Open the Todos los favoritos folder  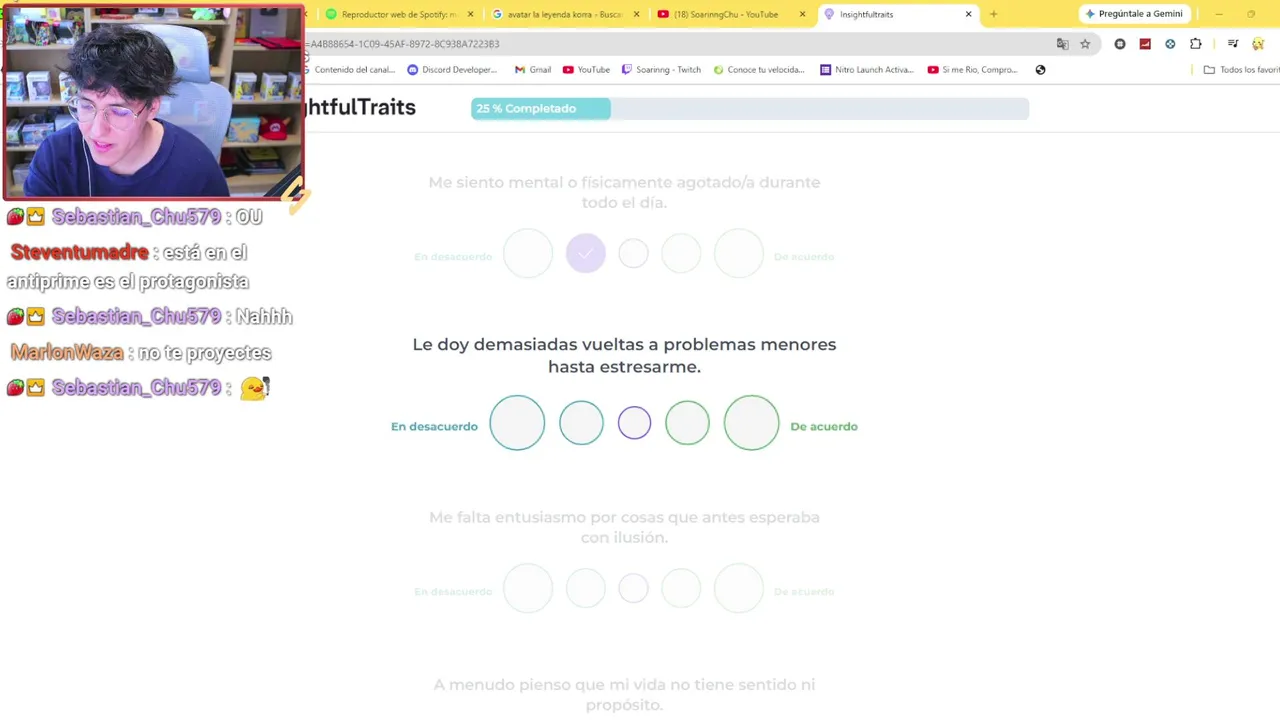pos(1241,70)
